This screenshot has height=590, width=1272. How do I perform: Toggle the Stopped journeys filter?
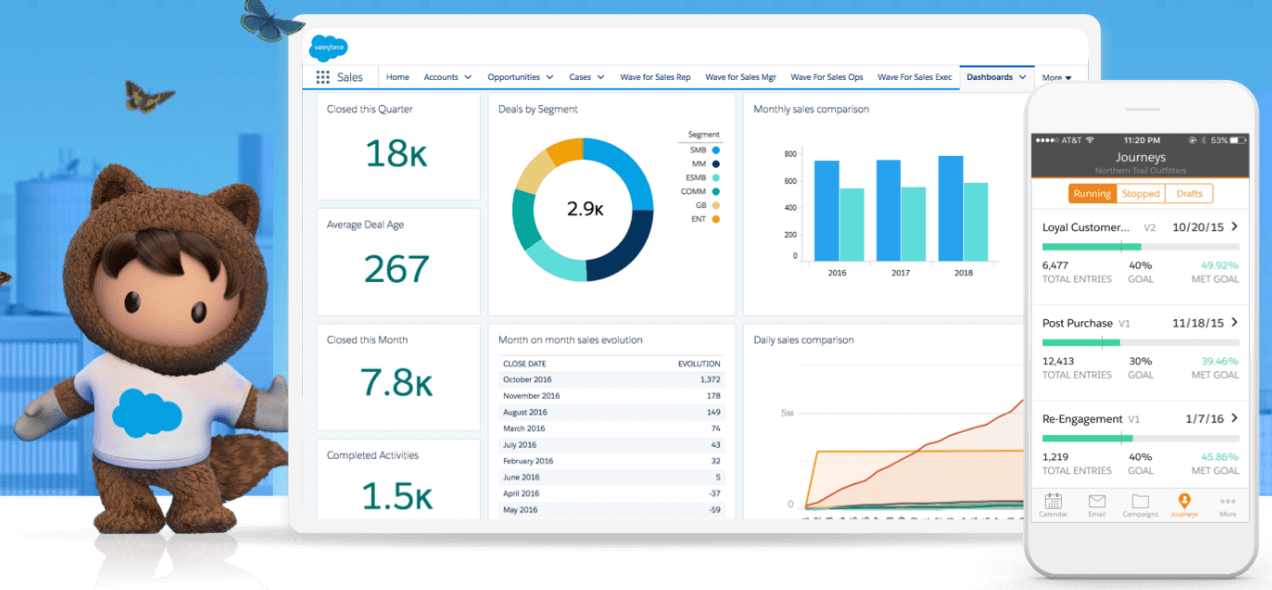[1140, 193]
